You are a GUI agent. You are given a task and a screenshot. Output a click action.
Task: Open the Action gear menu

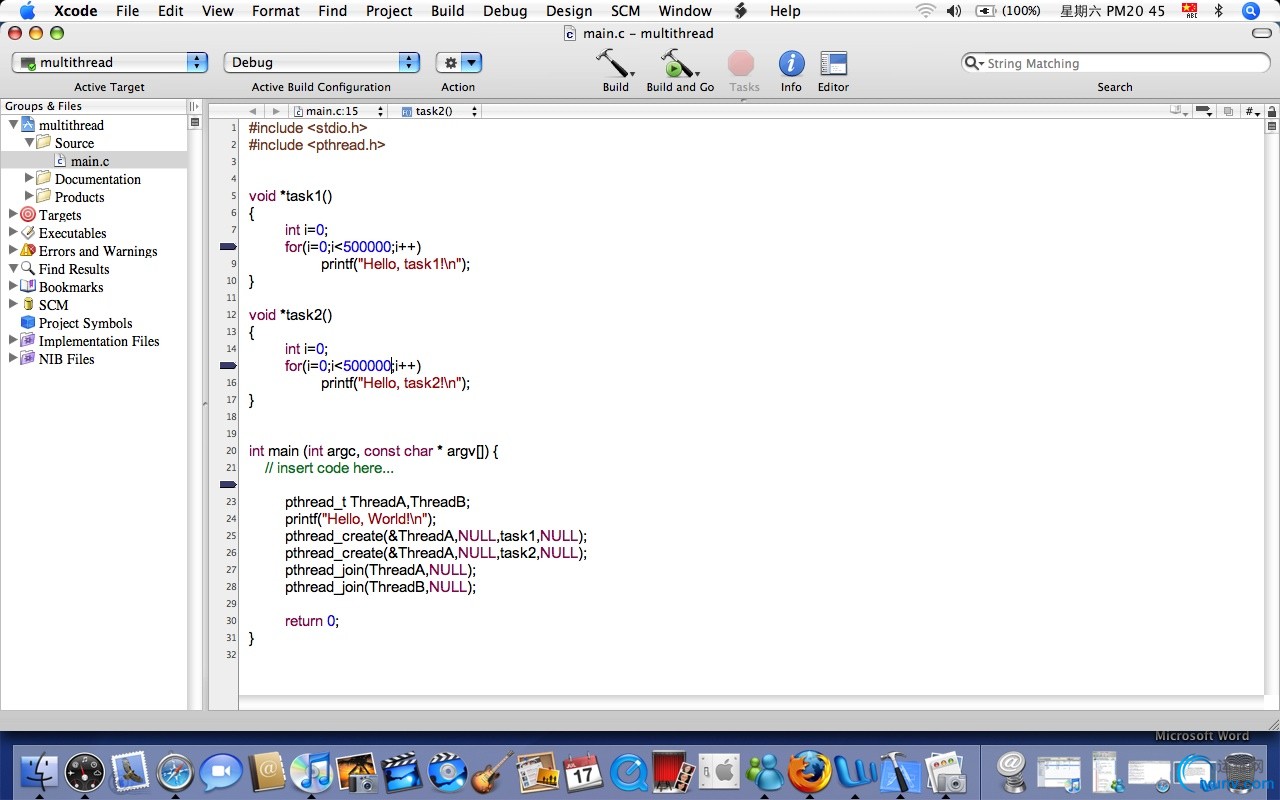pyautogui.click(x=459, y=62)
